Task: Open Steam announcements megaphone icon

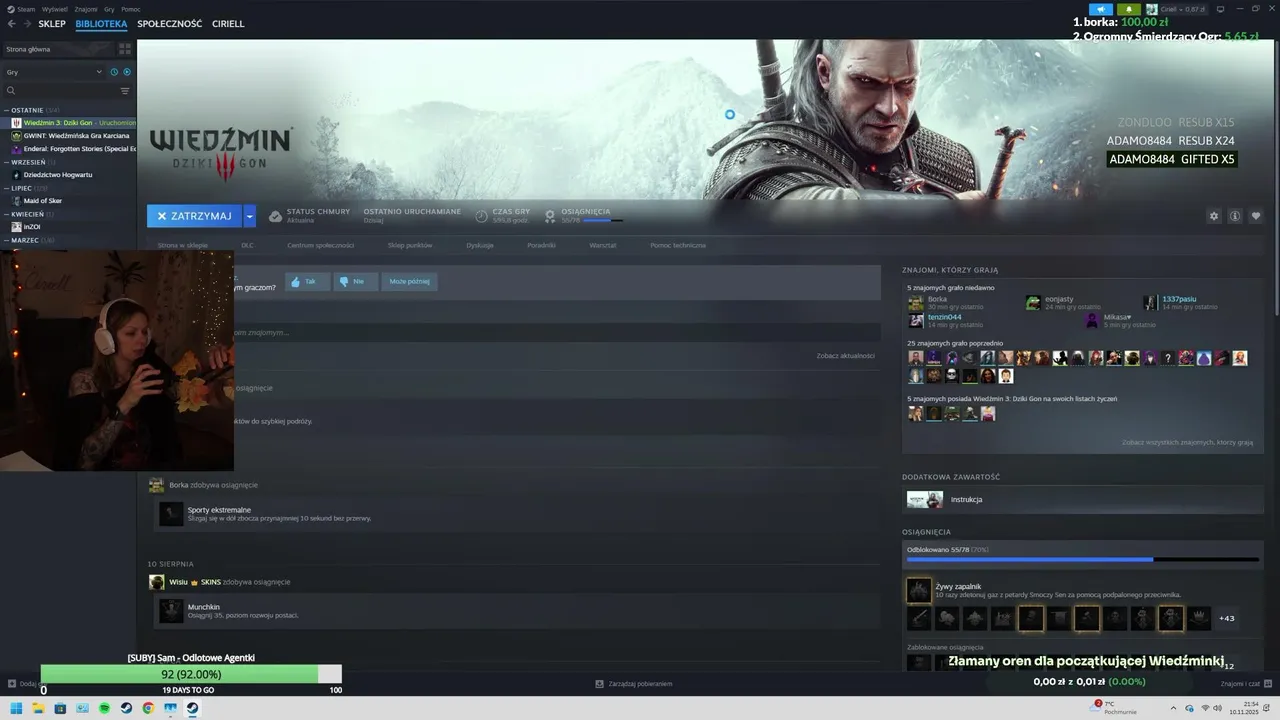Action: click(x=1101, y=9)
